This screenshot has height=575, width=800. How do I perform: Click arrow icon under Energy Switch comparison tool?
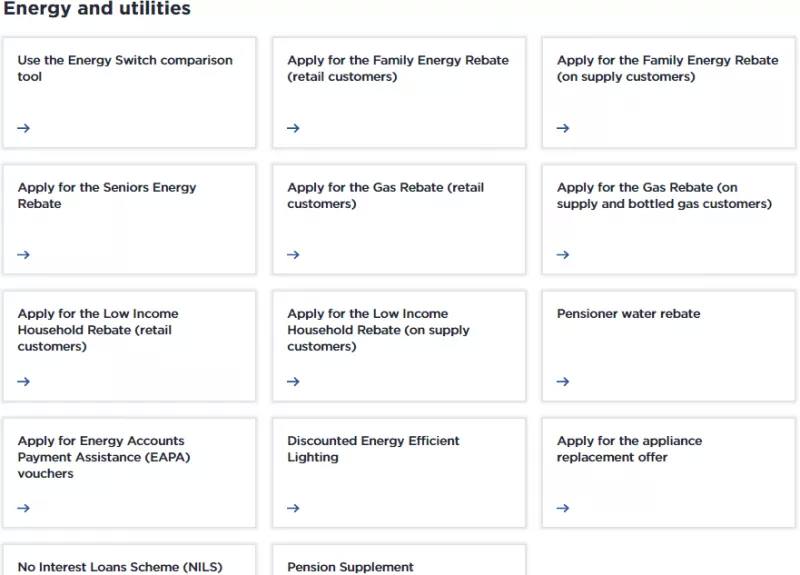(x=23, y=128)
